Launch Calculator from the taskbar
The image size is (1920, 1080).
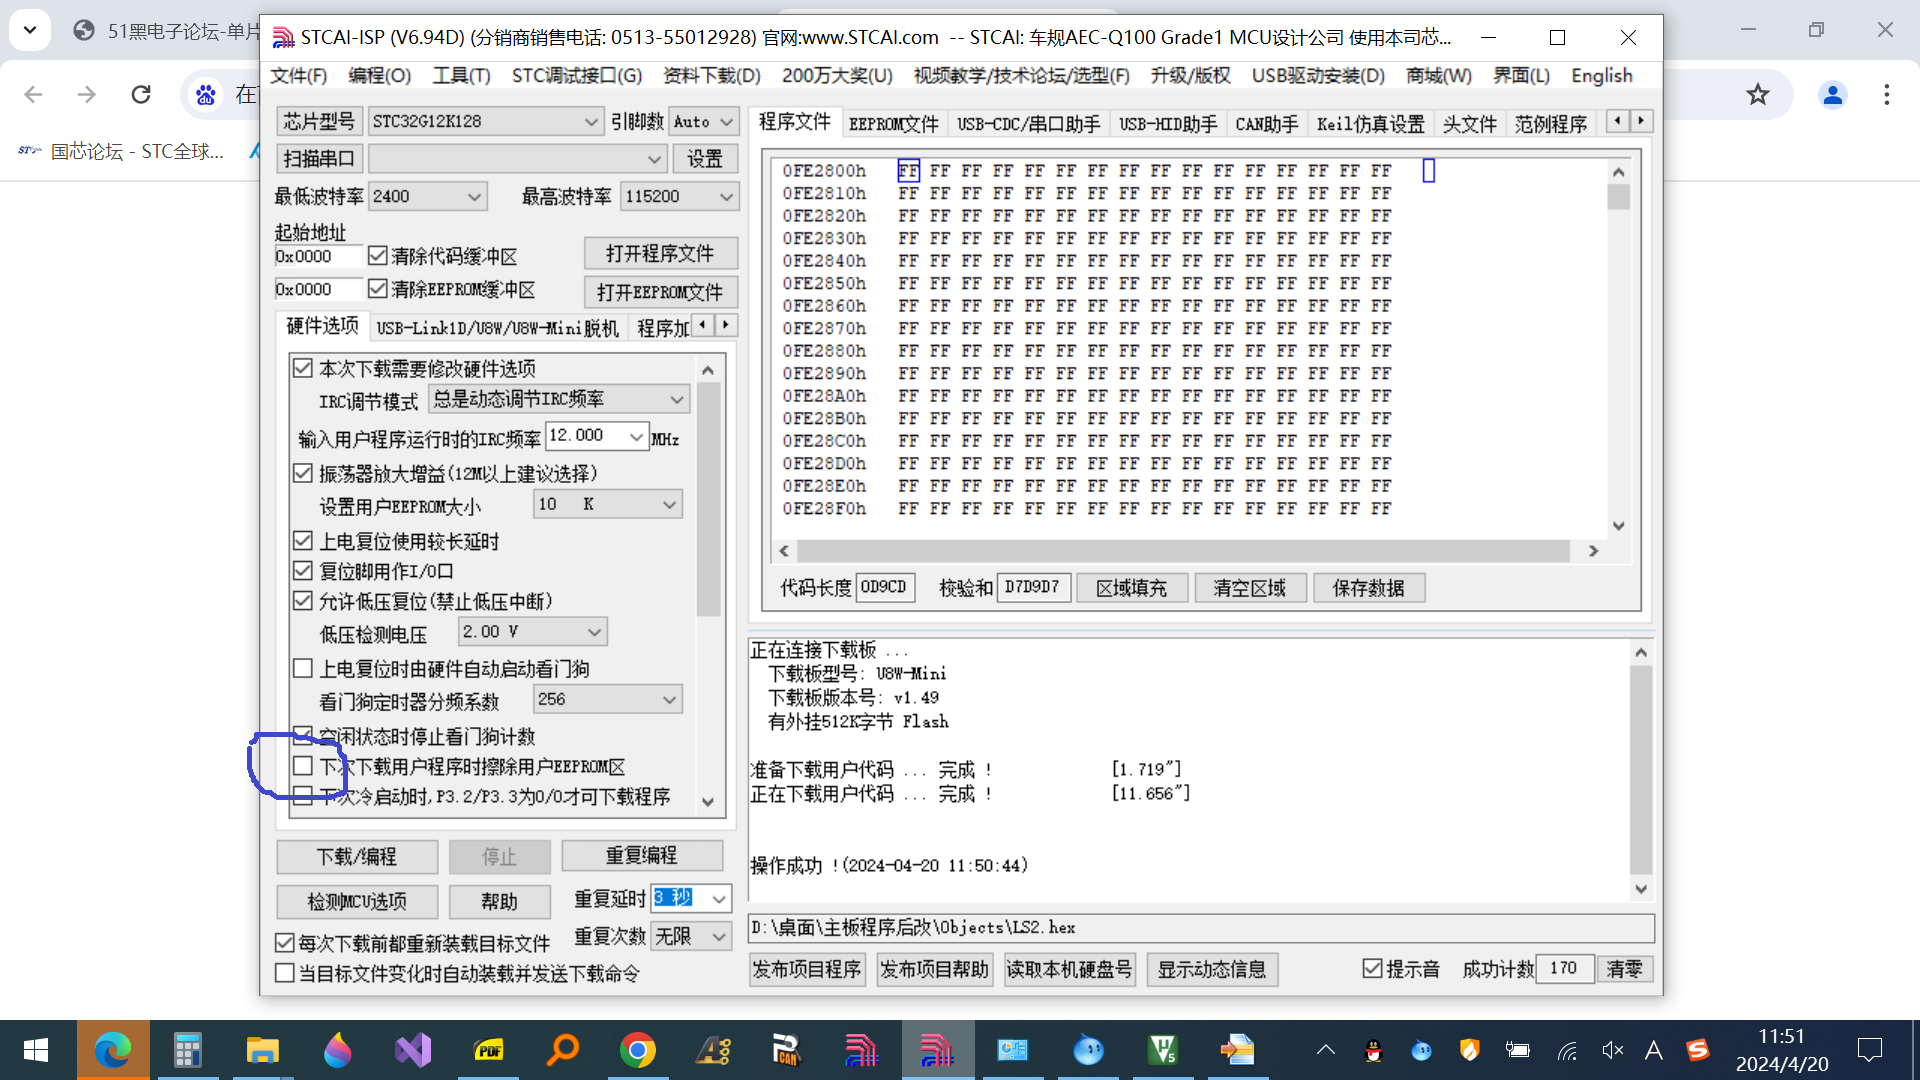188,1050
